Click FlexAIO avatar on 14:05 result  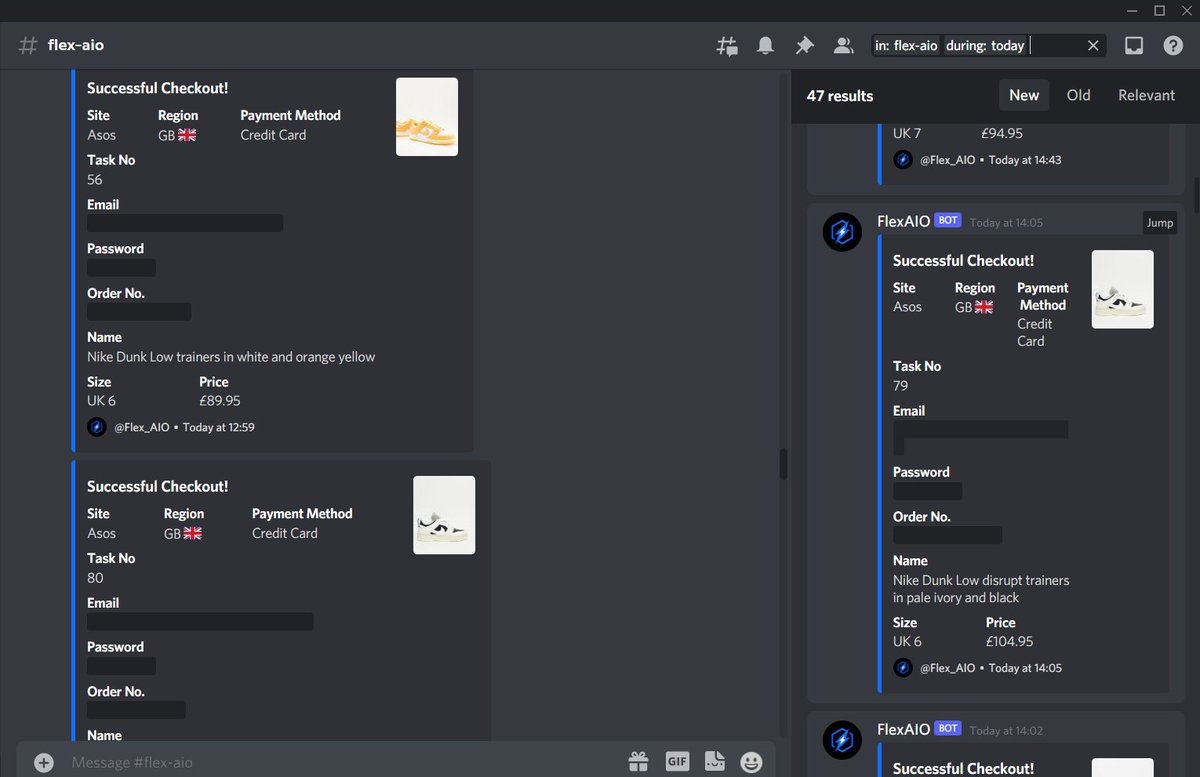[842, 232]
